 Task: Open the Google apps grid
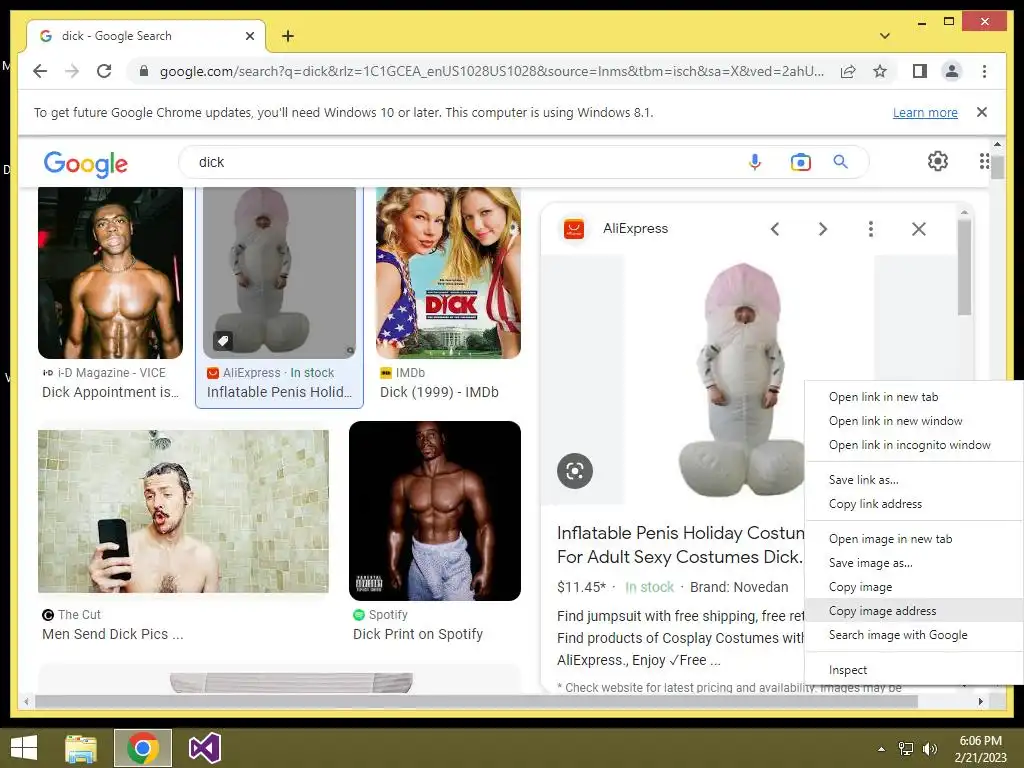pyautogui.click(x=984, y=161)
